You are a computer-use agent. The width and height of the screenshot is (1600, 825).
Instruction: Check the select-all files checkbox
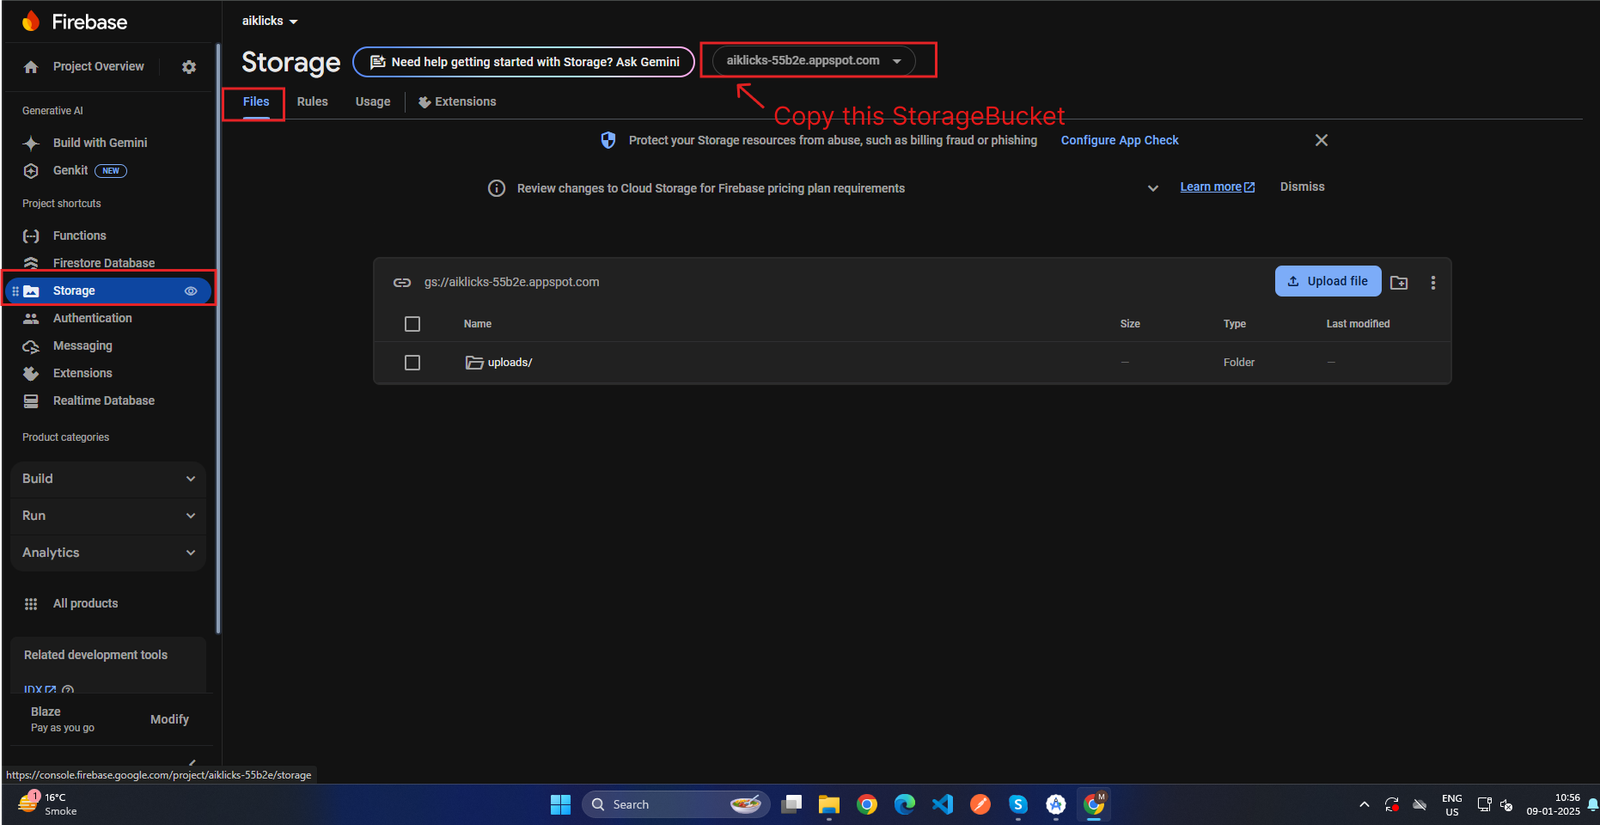point(412,324)
